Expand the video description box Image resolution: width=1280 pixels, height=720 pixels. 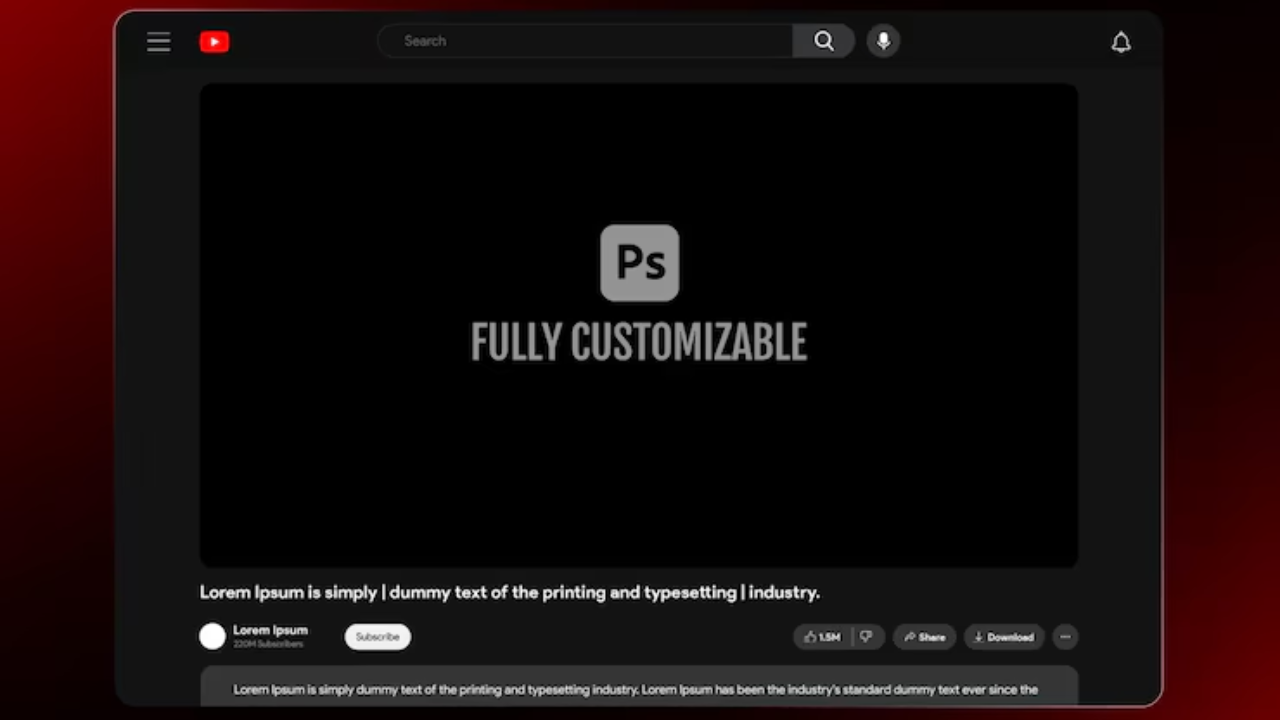coord(638,688)
